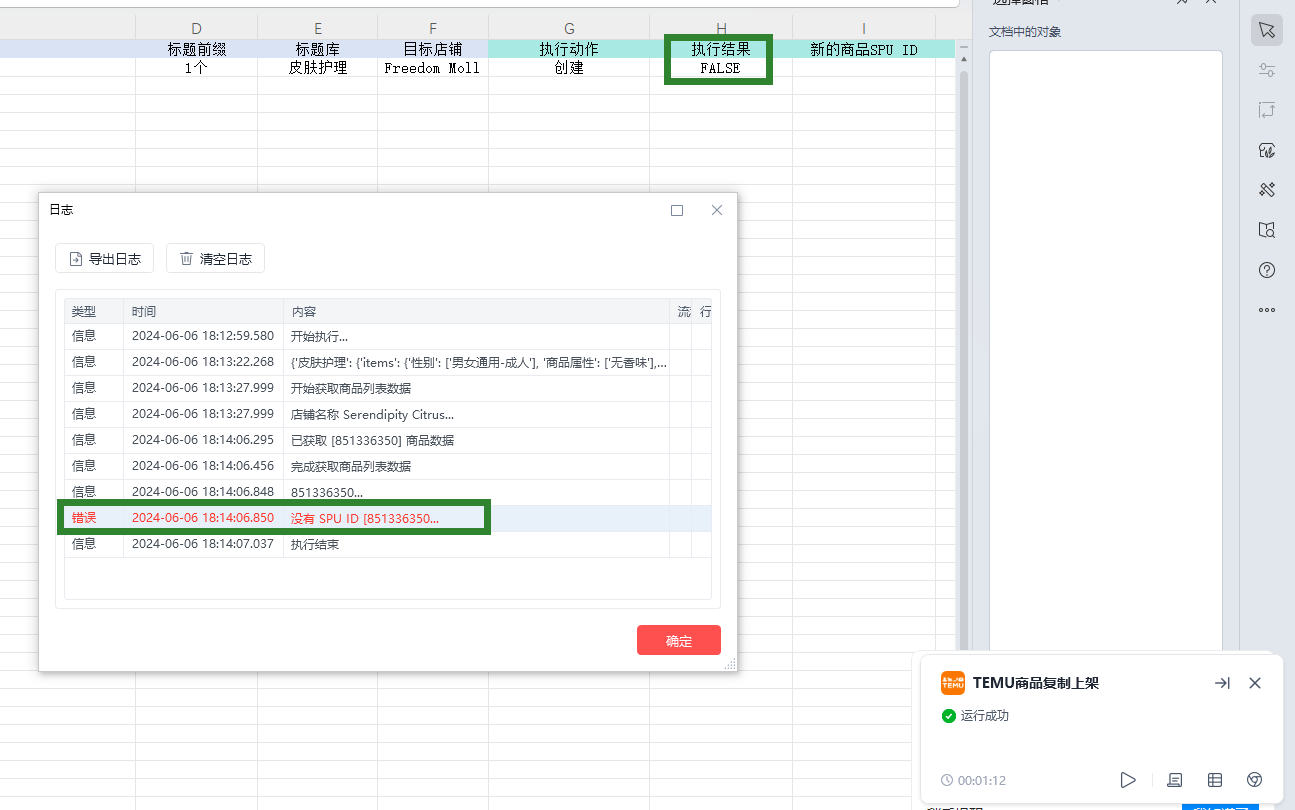This screenshot has width=1295, height=810.
Task: Select the log row 执行结束
Action: (x=388, y=544)
